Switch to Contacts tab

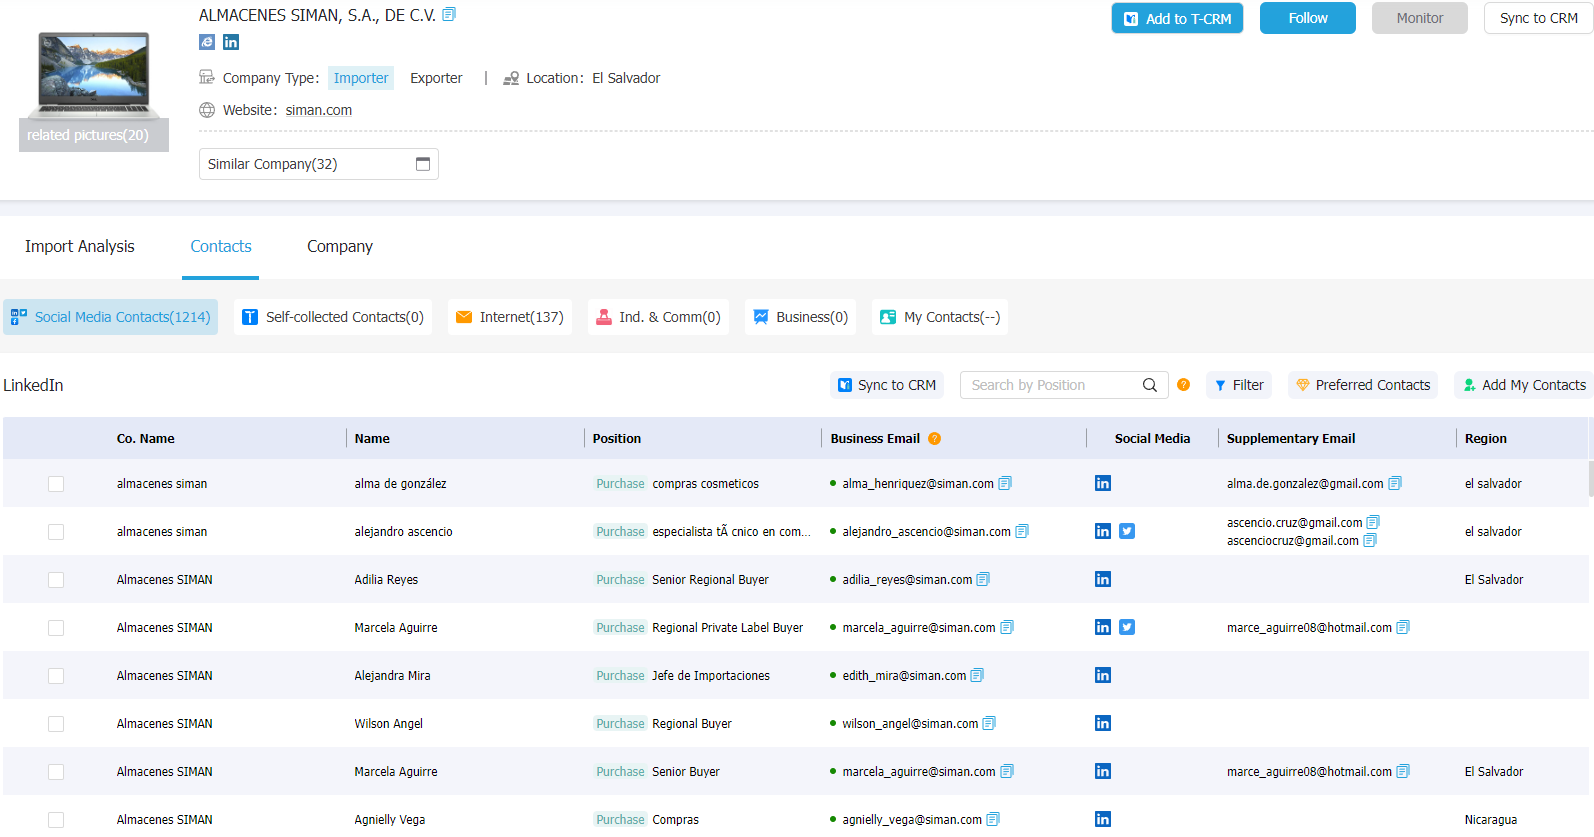[x=221, y=246]
